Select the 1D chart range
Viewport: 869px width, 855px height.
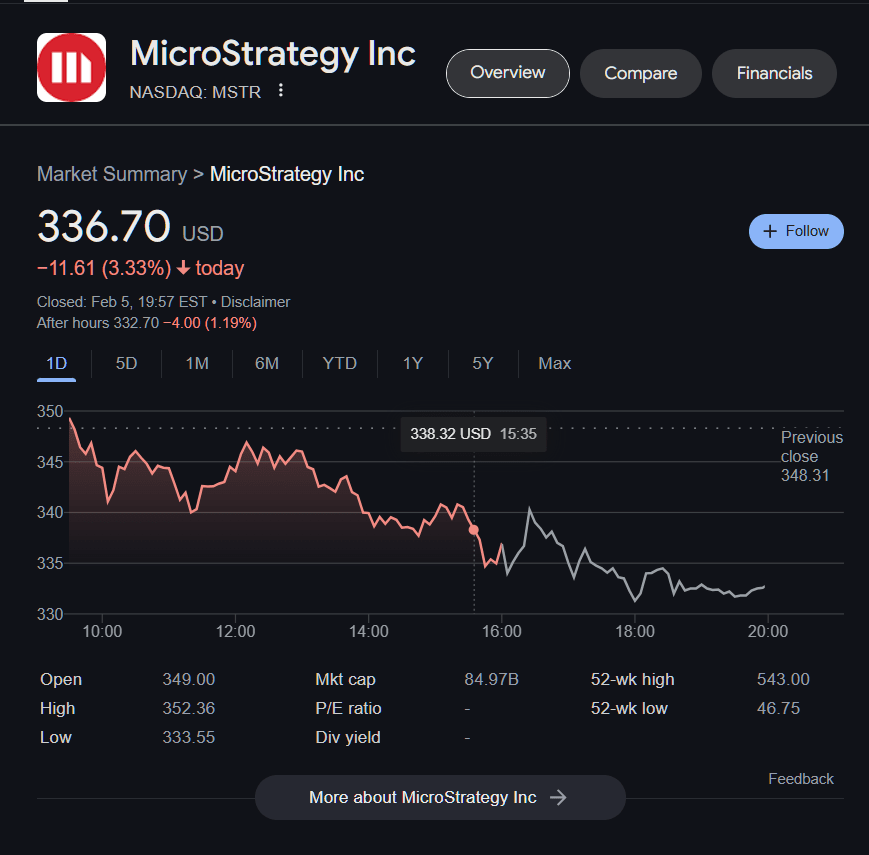pos(57,363)
